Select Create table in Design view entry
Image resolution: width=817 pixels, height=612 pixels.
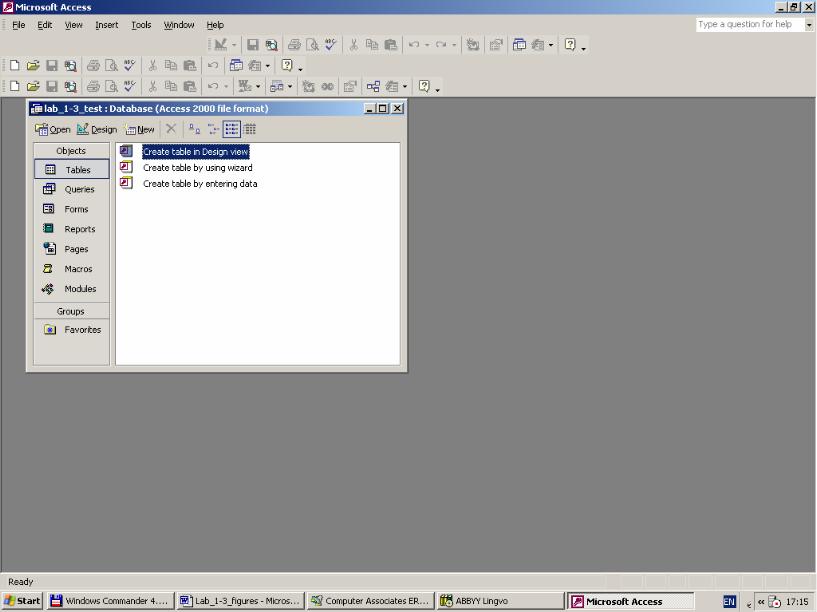click(x=196, y=152)
